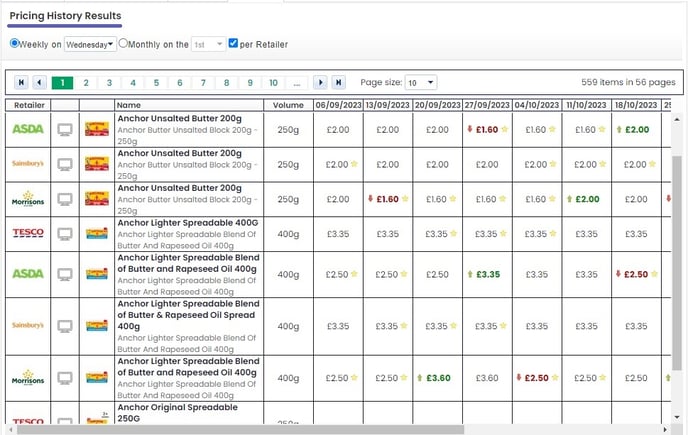Open ASDA Anchor Unsalted Butter product thumbnail
The width and height of the screenshot is (688, 435).
pyautogui.click(x=97, y=129)
